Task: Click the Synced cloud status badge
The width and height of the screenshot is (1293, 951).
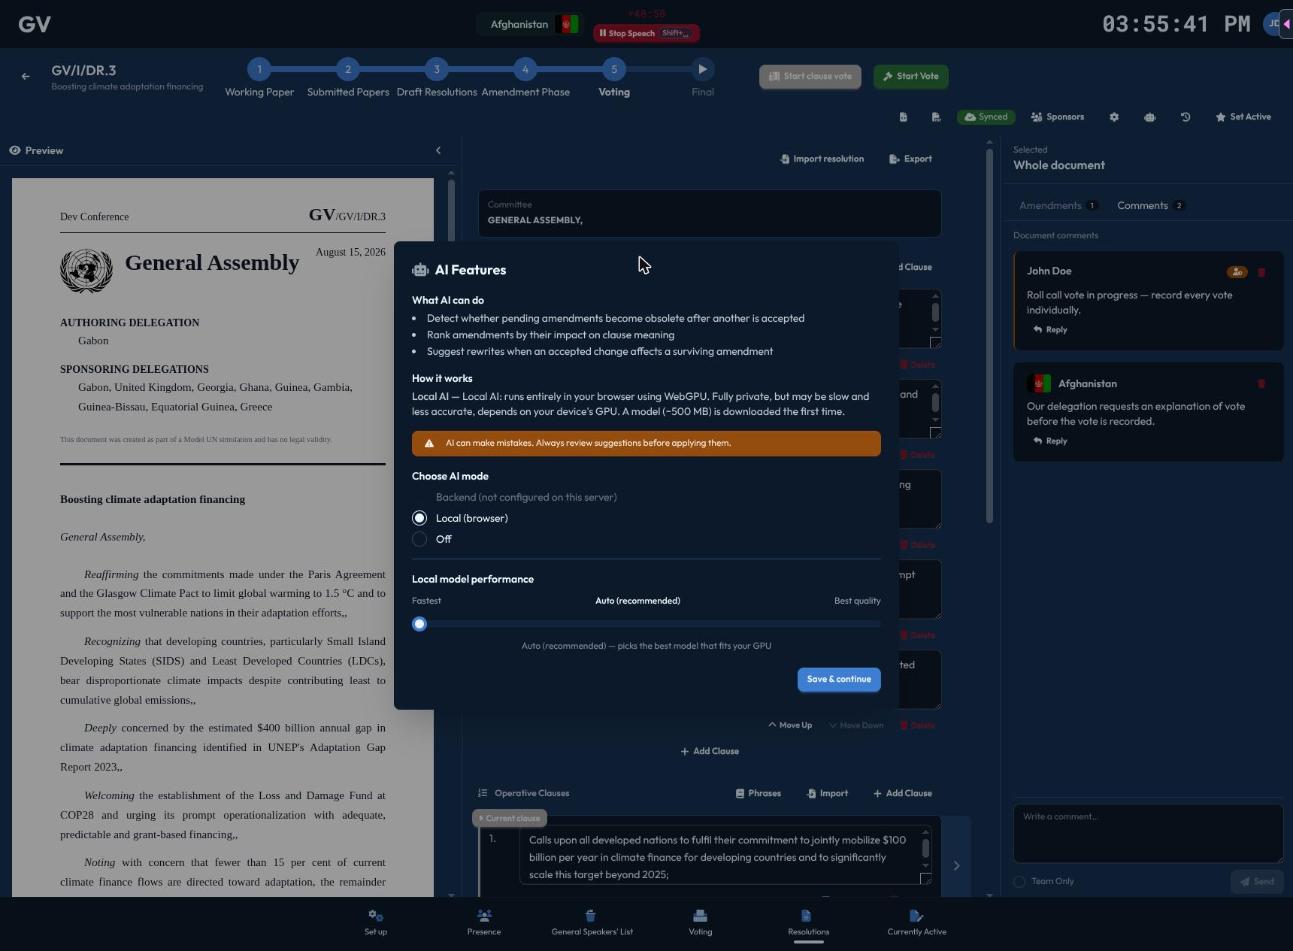Action: coord(986,117)
